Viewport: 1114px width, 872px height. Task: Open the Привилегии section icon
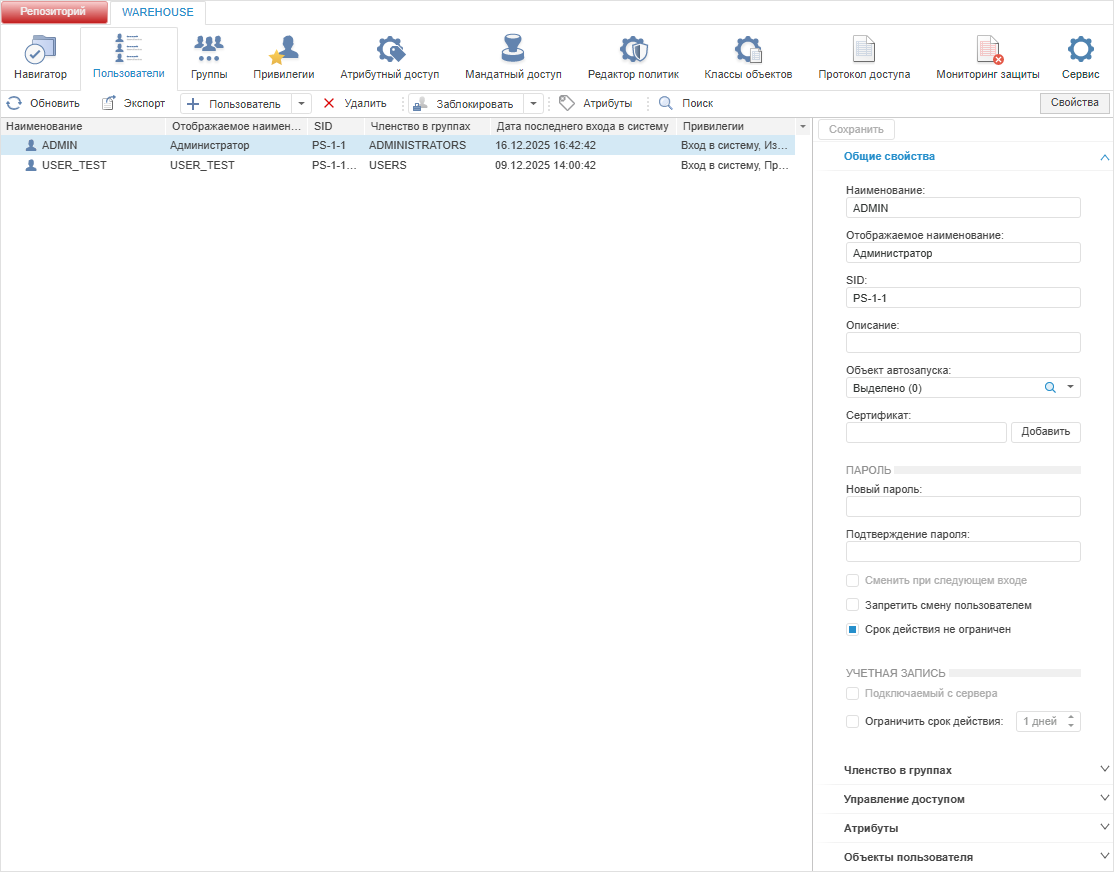[x=283, y=50]
